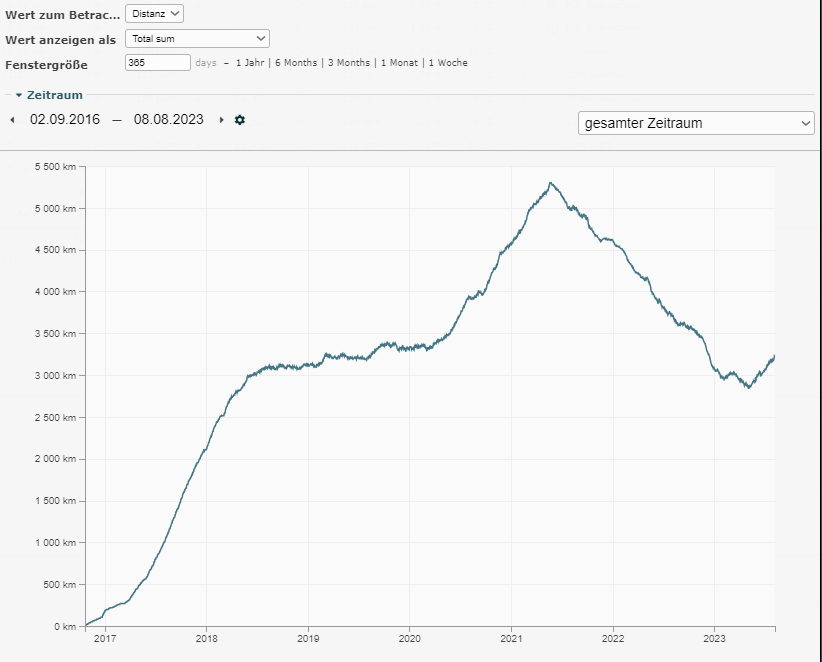Open the Total sum display dropdown

coord(197,38)
